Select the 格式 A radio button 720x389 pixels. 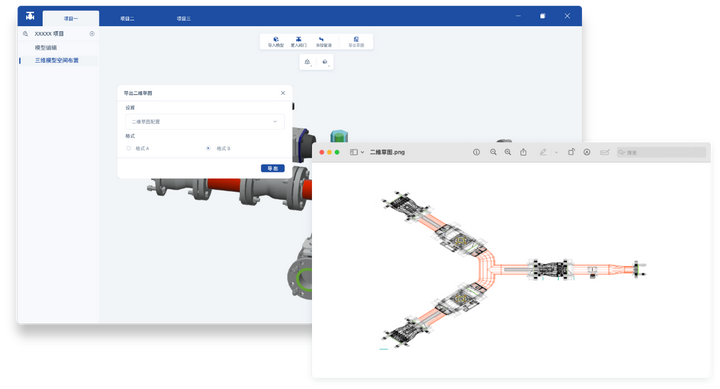[129, 148]
